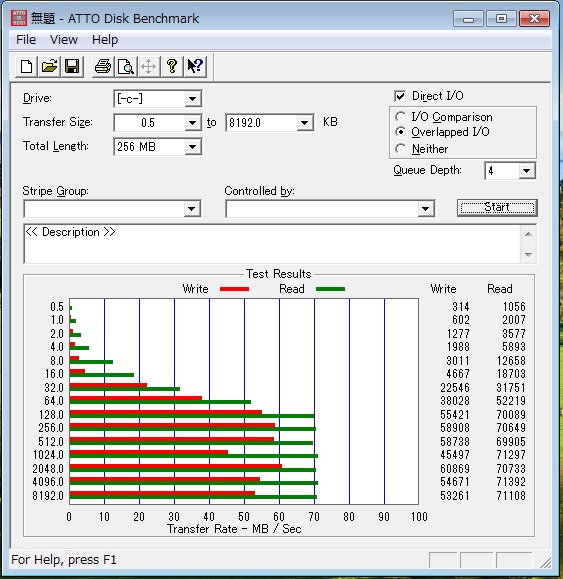Click the 0.5 row label in chart

[x=57, y=307]
